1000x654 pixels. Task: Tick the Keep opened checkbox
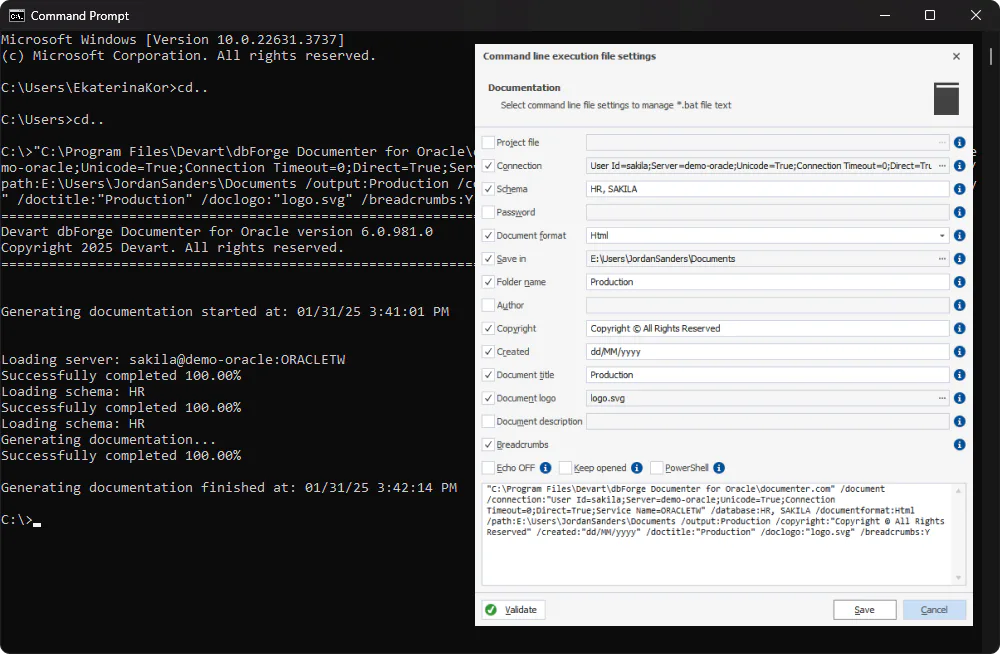565,468
